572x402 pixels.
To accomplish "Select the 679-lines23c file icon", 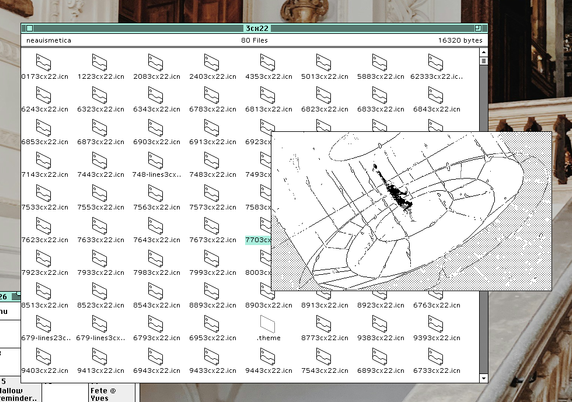I will (x=43, y=324).
